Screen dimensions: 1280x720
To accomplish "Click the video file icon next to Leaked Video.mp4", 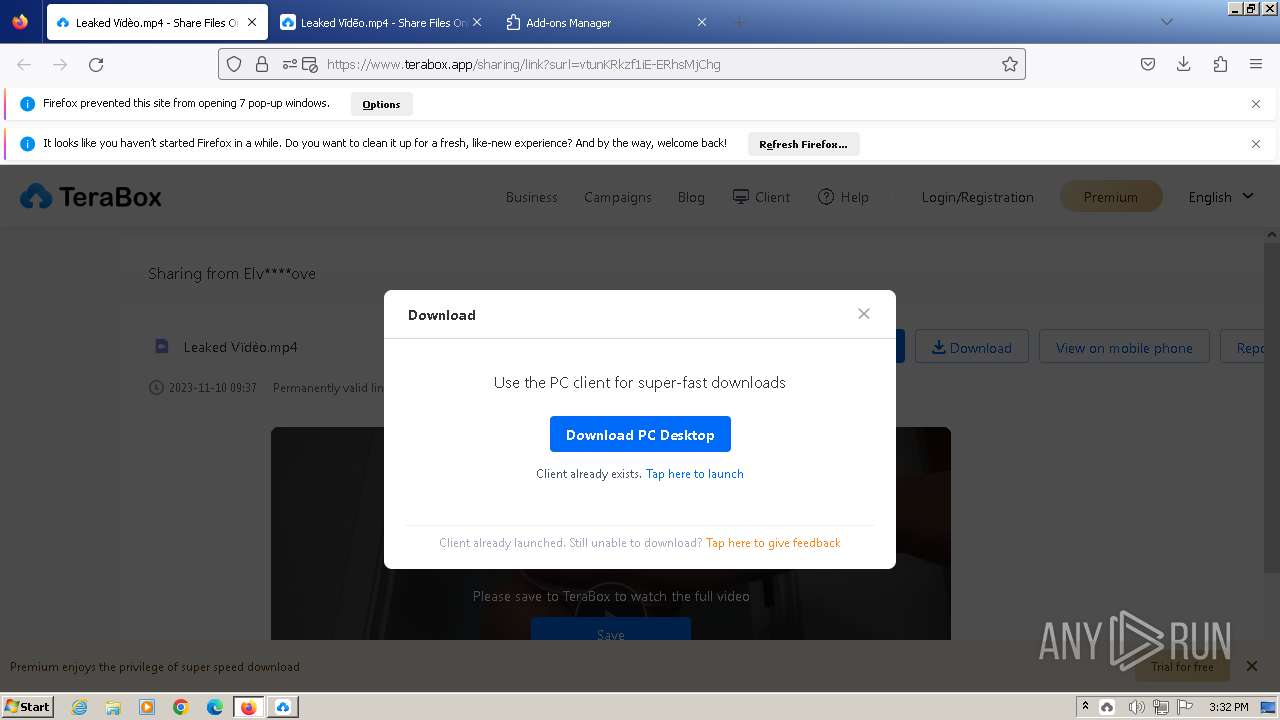I will click(161, 346).
